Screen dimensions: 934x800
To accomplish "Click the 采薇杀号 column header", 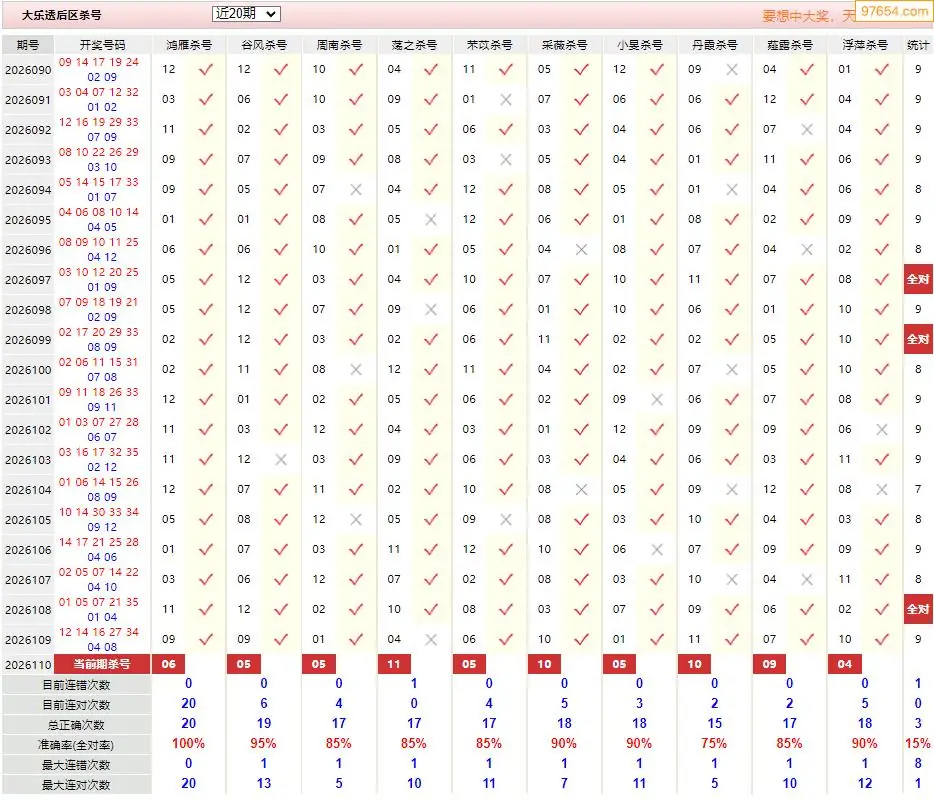I will coord(564,45).
